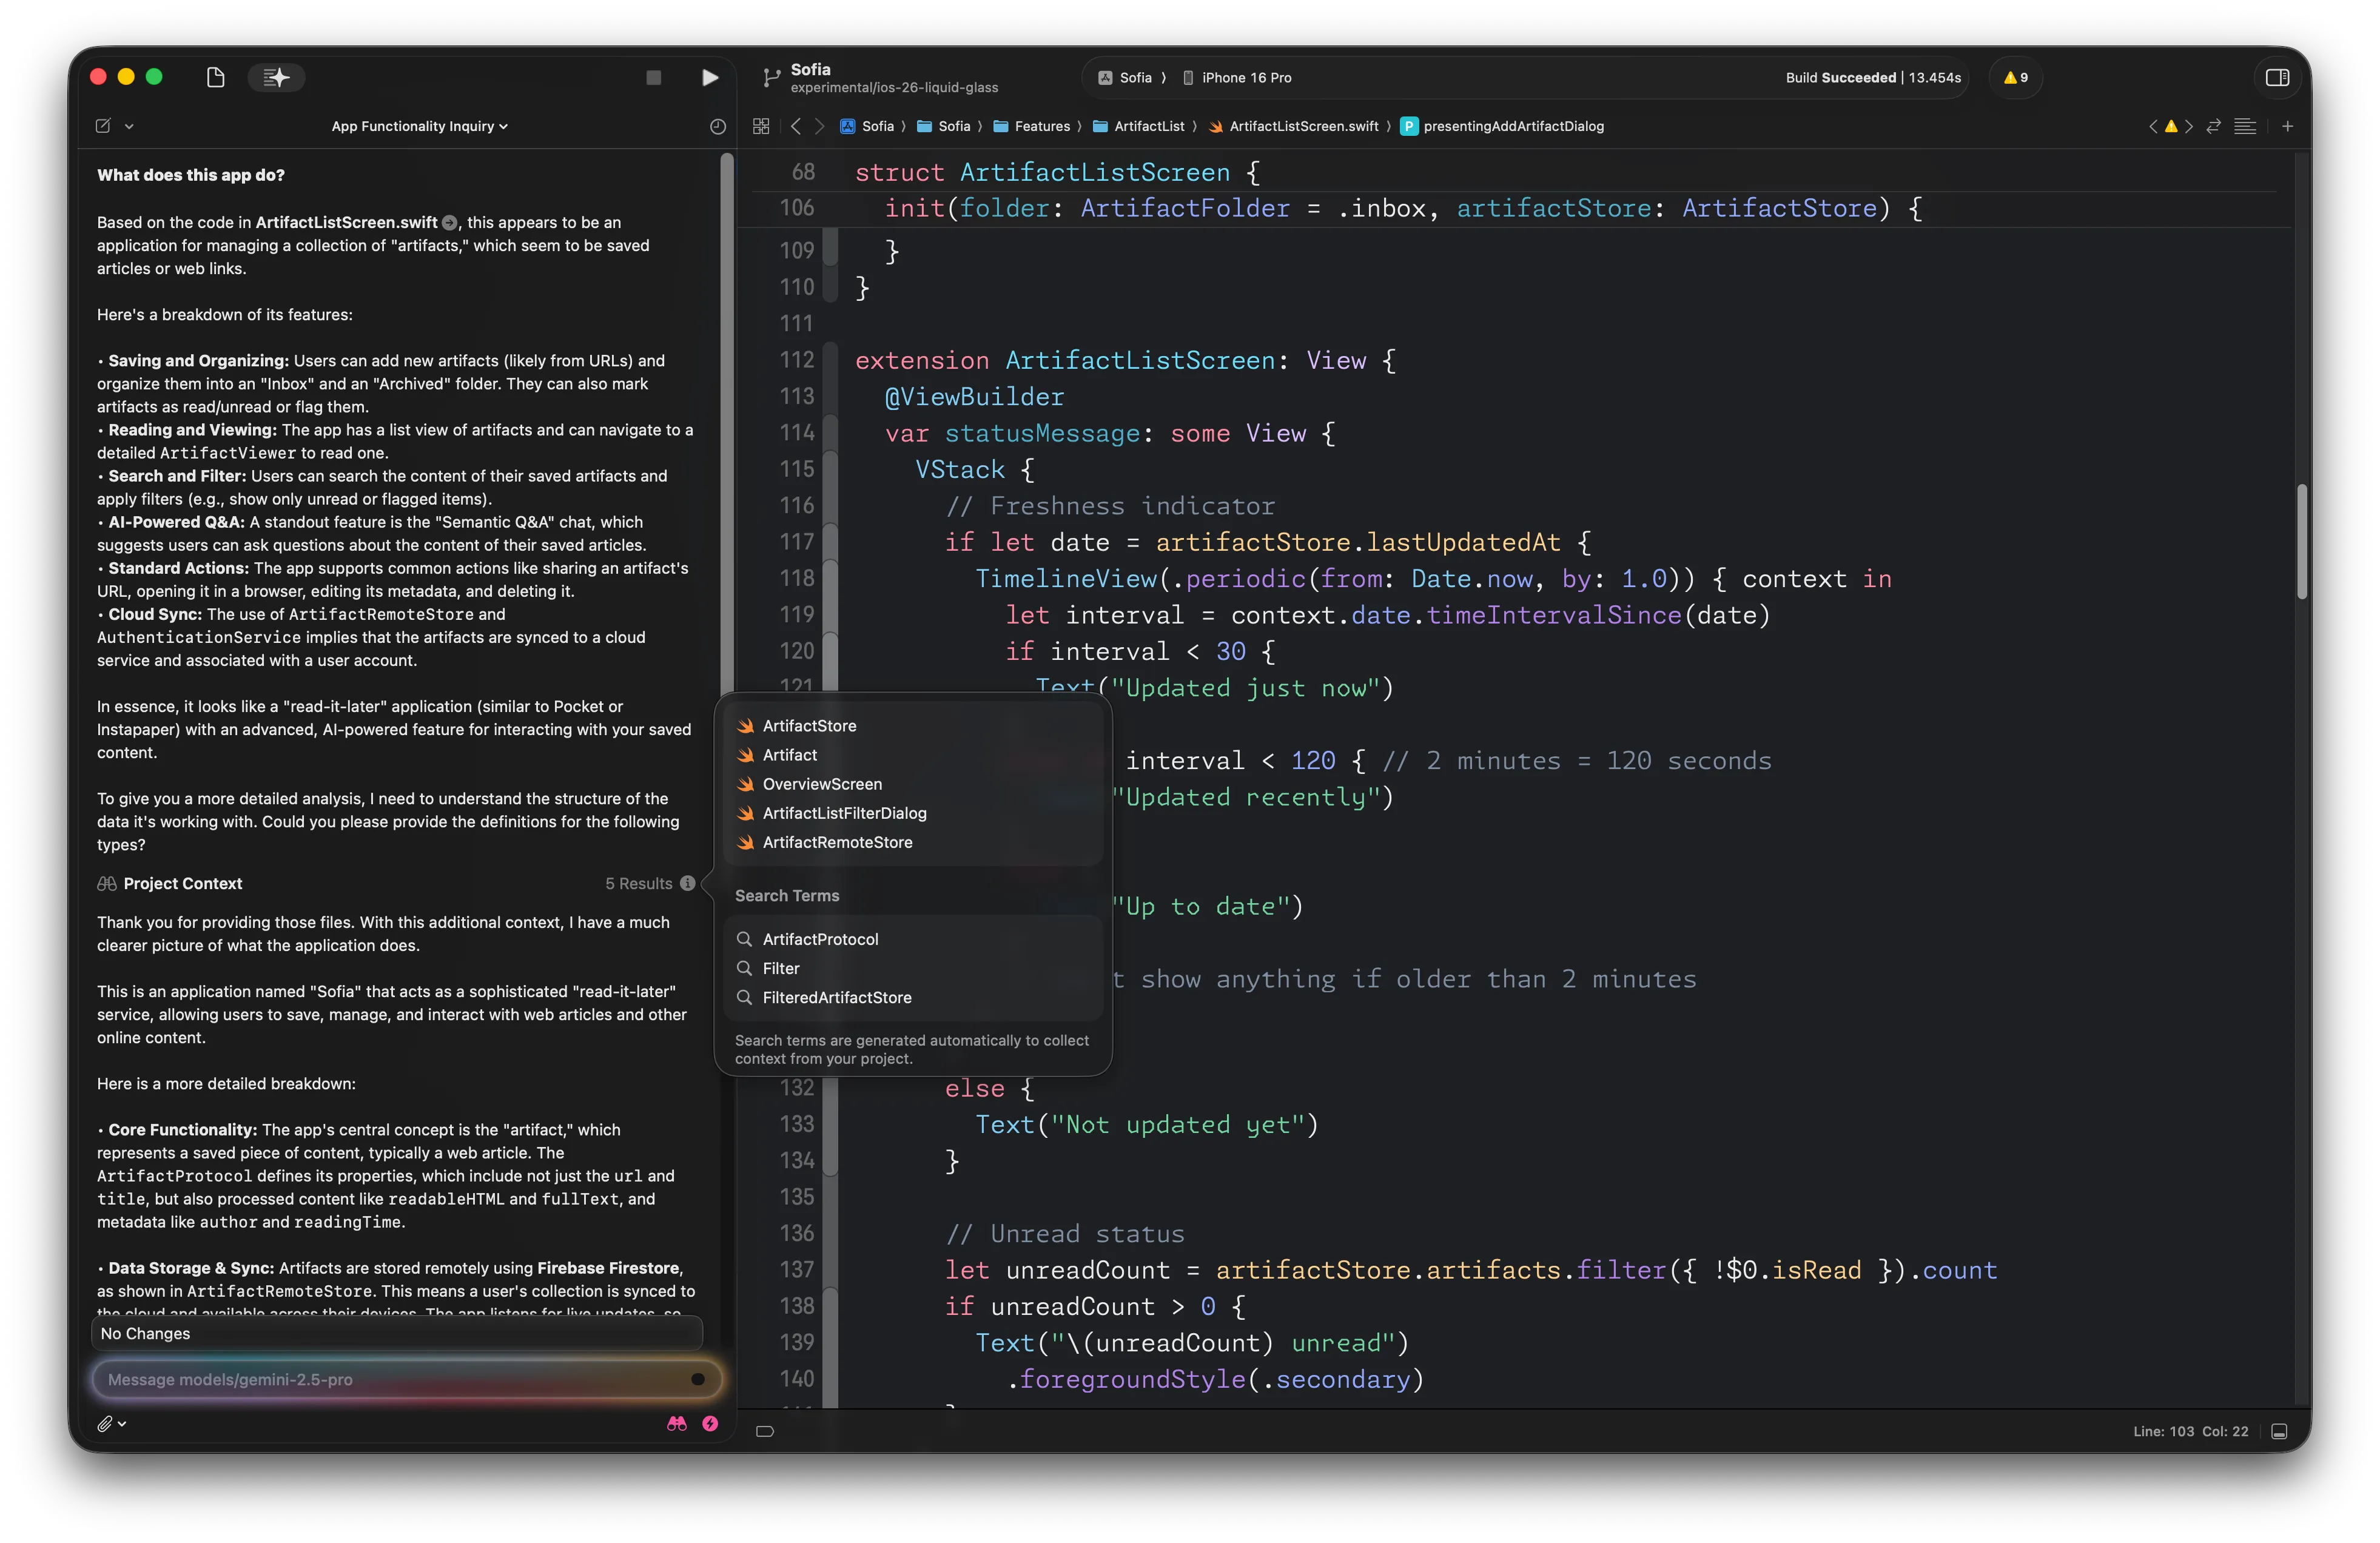Click ArtifactListScreen.swift in breadcrumb

click(1302, 126)
